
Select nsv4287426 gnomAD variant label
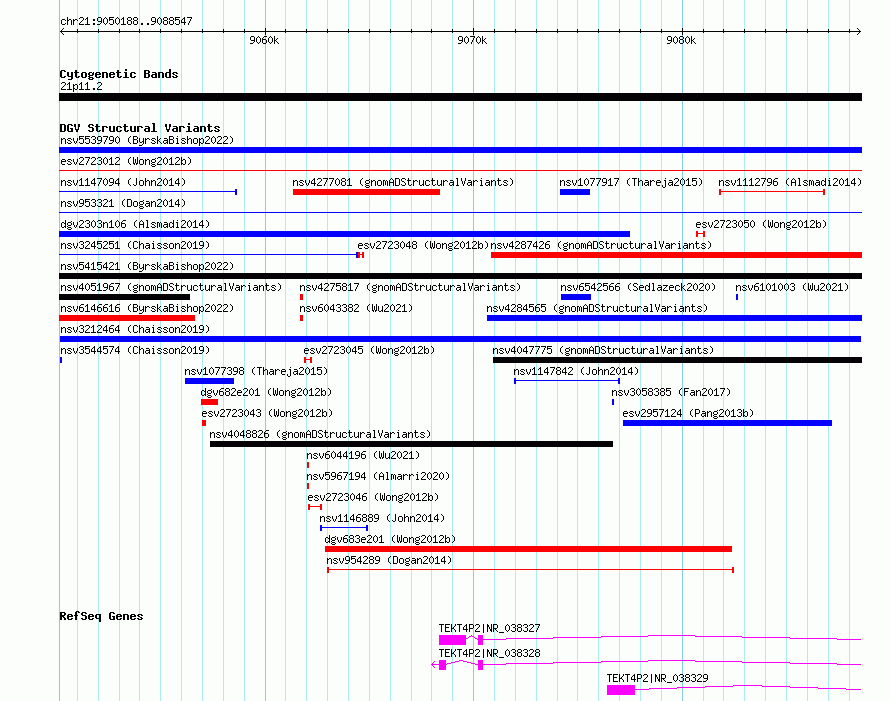tap(601, 245)
